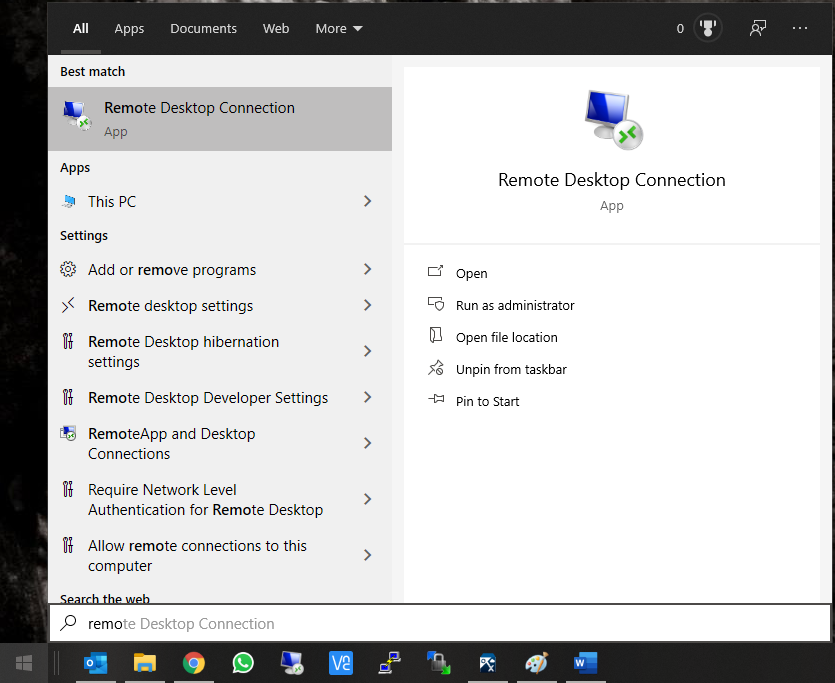Click the gear icon beside Add or remove programs
Image resolution: width=835 pixels, height=683 pixels.
pyautogui.click(x=68, y=269)
